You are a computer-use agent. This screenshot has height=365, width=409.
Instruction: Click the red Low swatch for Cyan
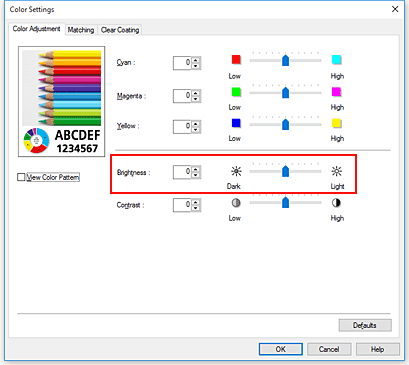pos(236,60)
